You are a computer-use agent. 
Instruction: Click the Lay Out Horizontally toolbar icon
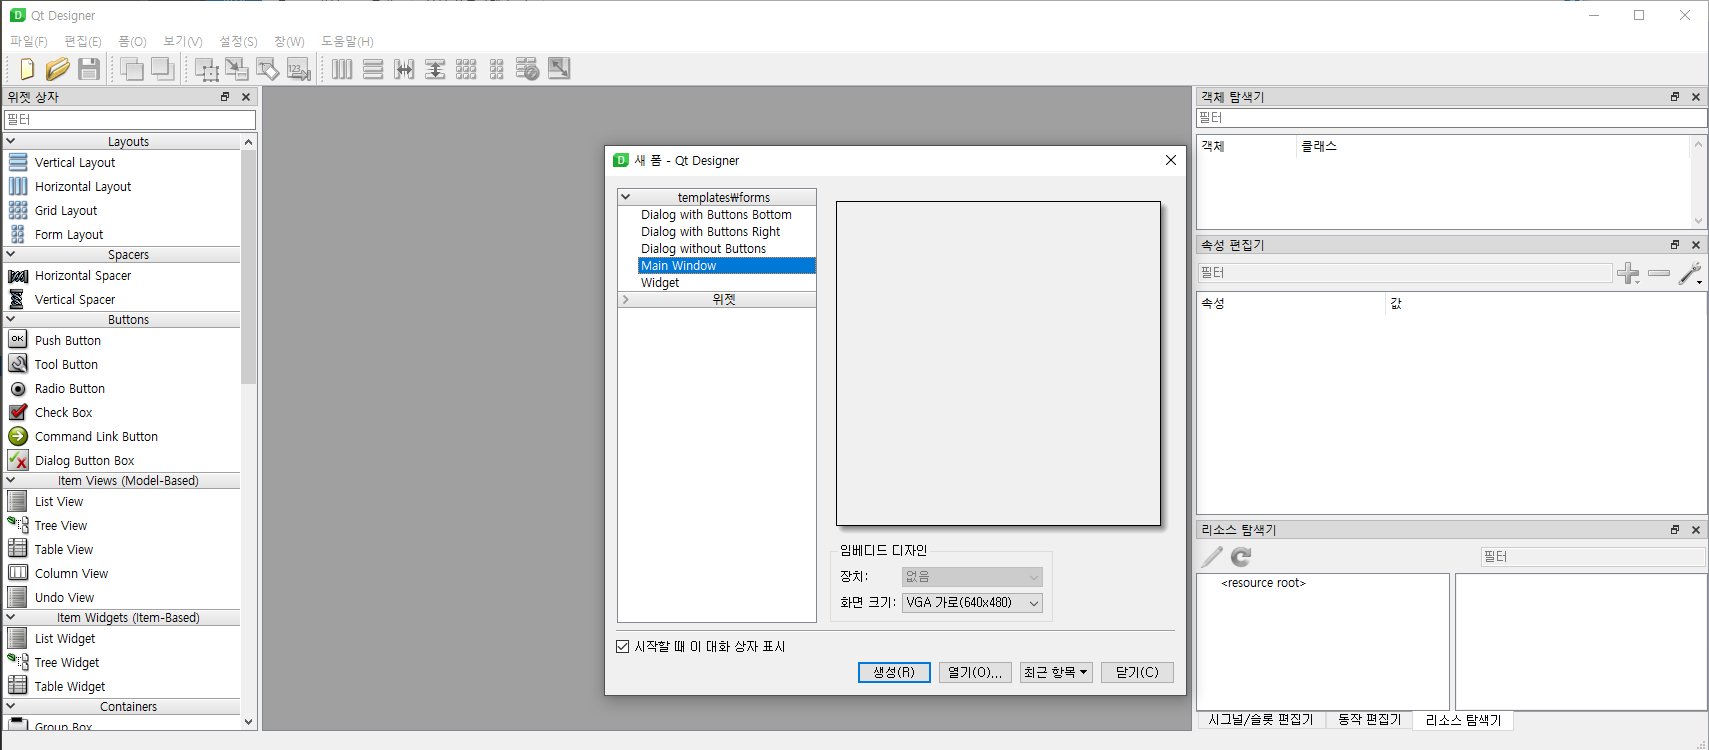click(342, 69)
